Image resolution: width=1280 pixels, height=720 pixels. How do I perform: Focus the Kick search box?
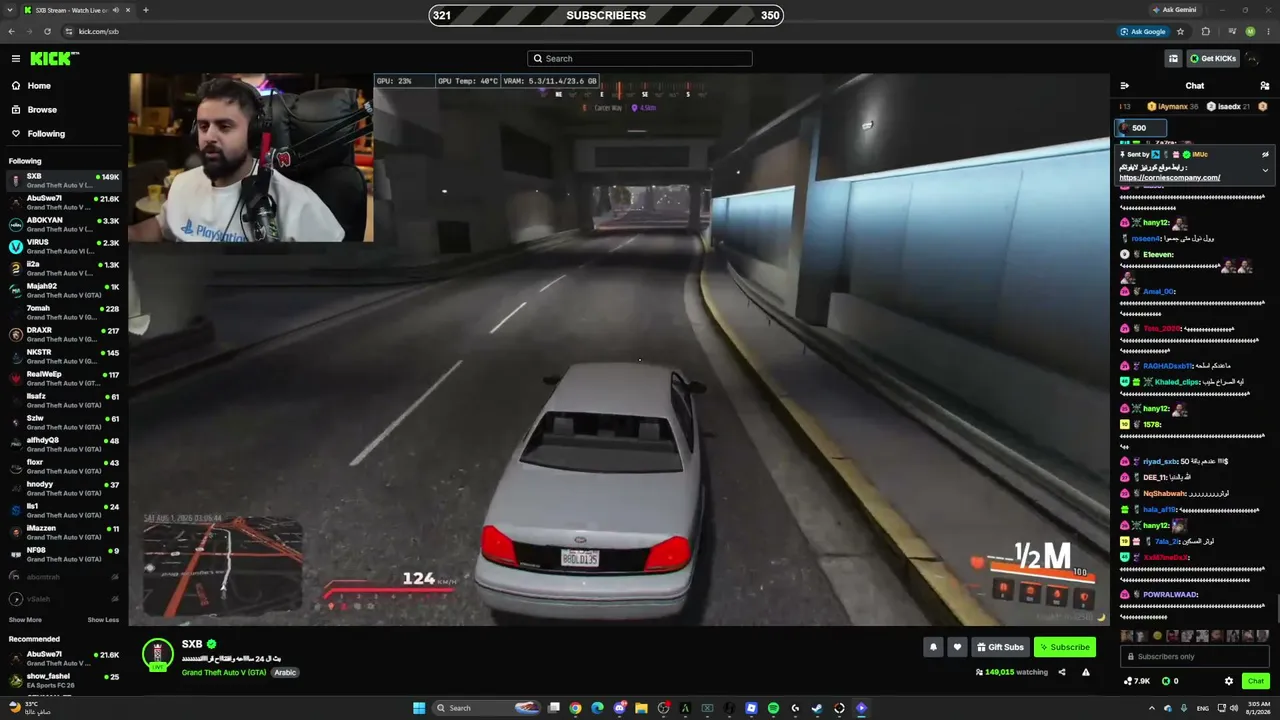point(640,59)
